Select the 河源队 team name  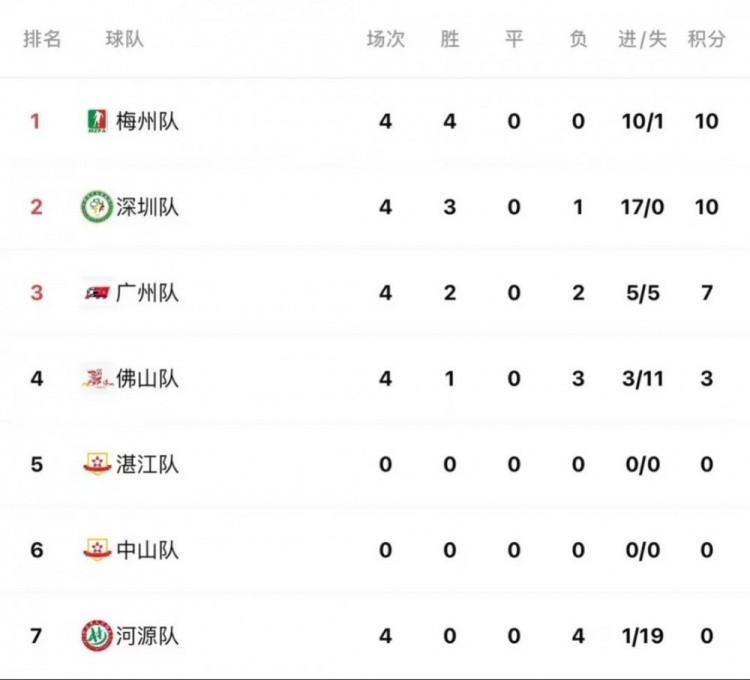click(147, 636)
